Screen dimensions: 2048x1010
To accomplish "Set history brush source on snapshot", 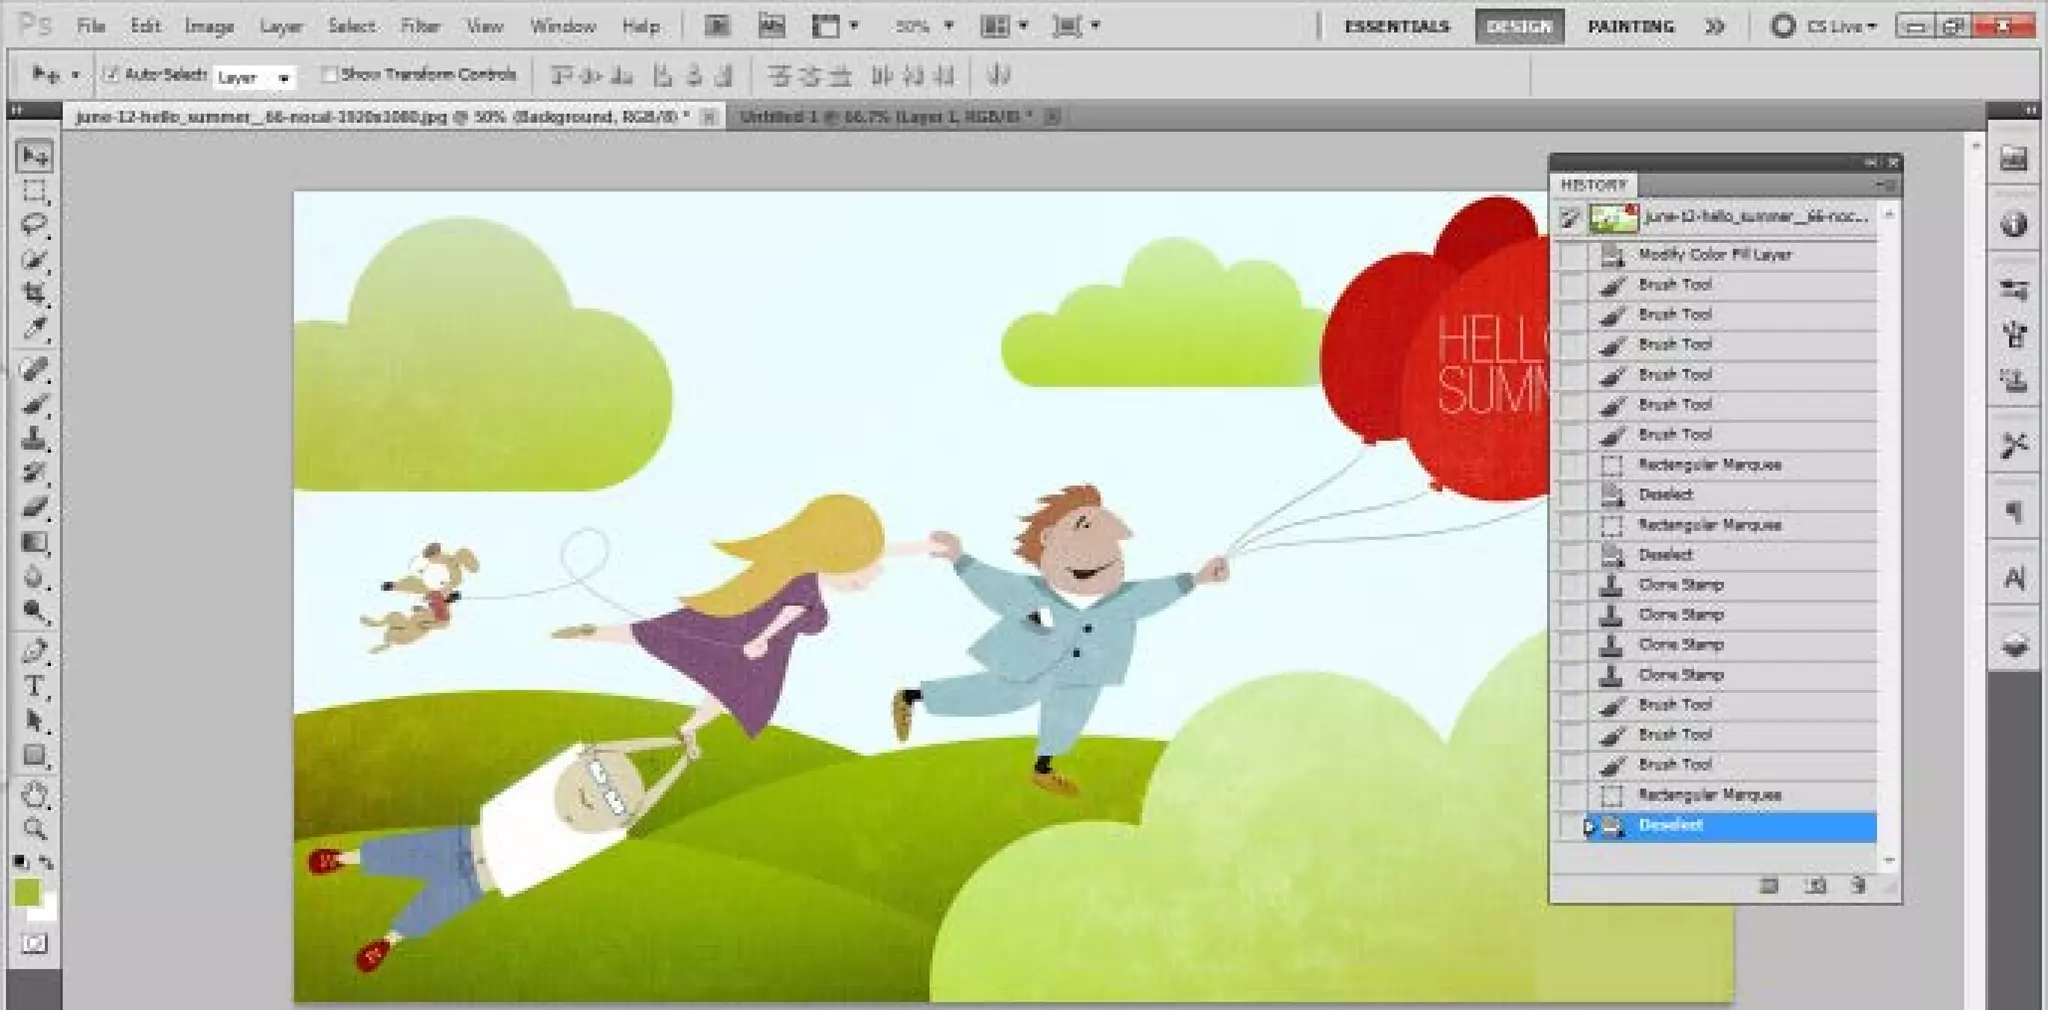I will point(1570,218).
